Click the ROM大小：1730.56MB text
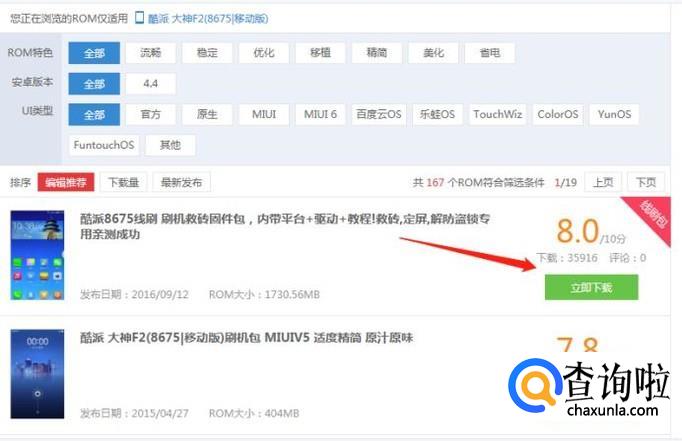 [264, 295]
